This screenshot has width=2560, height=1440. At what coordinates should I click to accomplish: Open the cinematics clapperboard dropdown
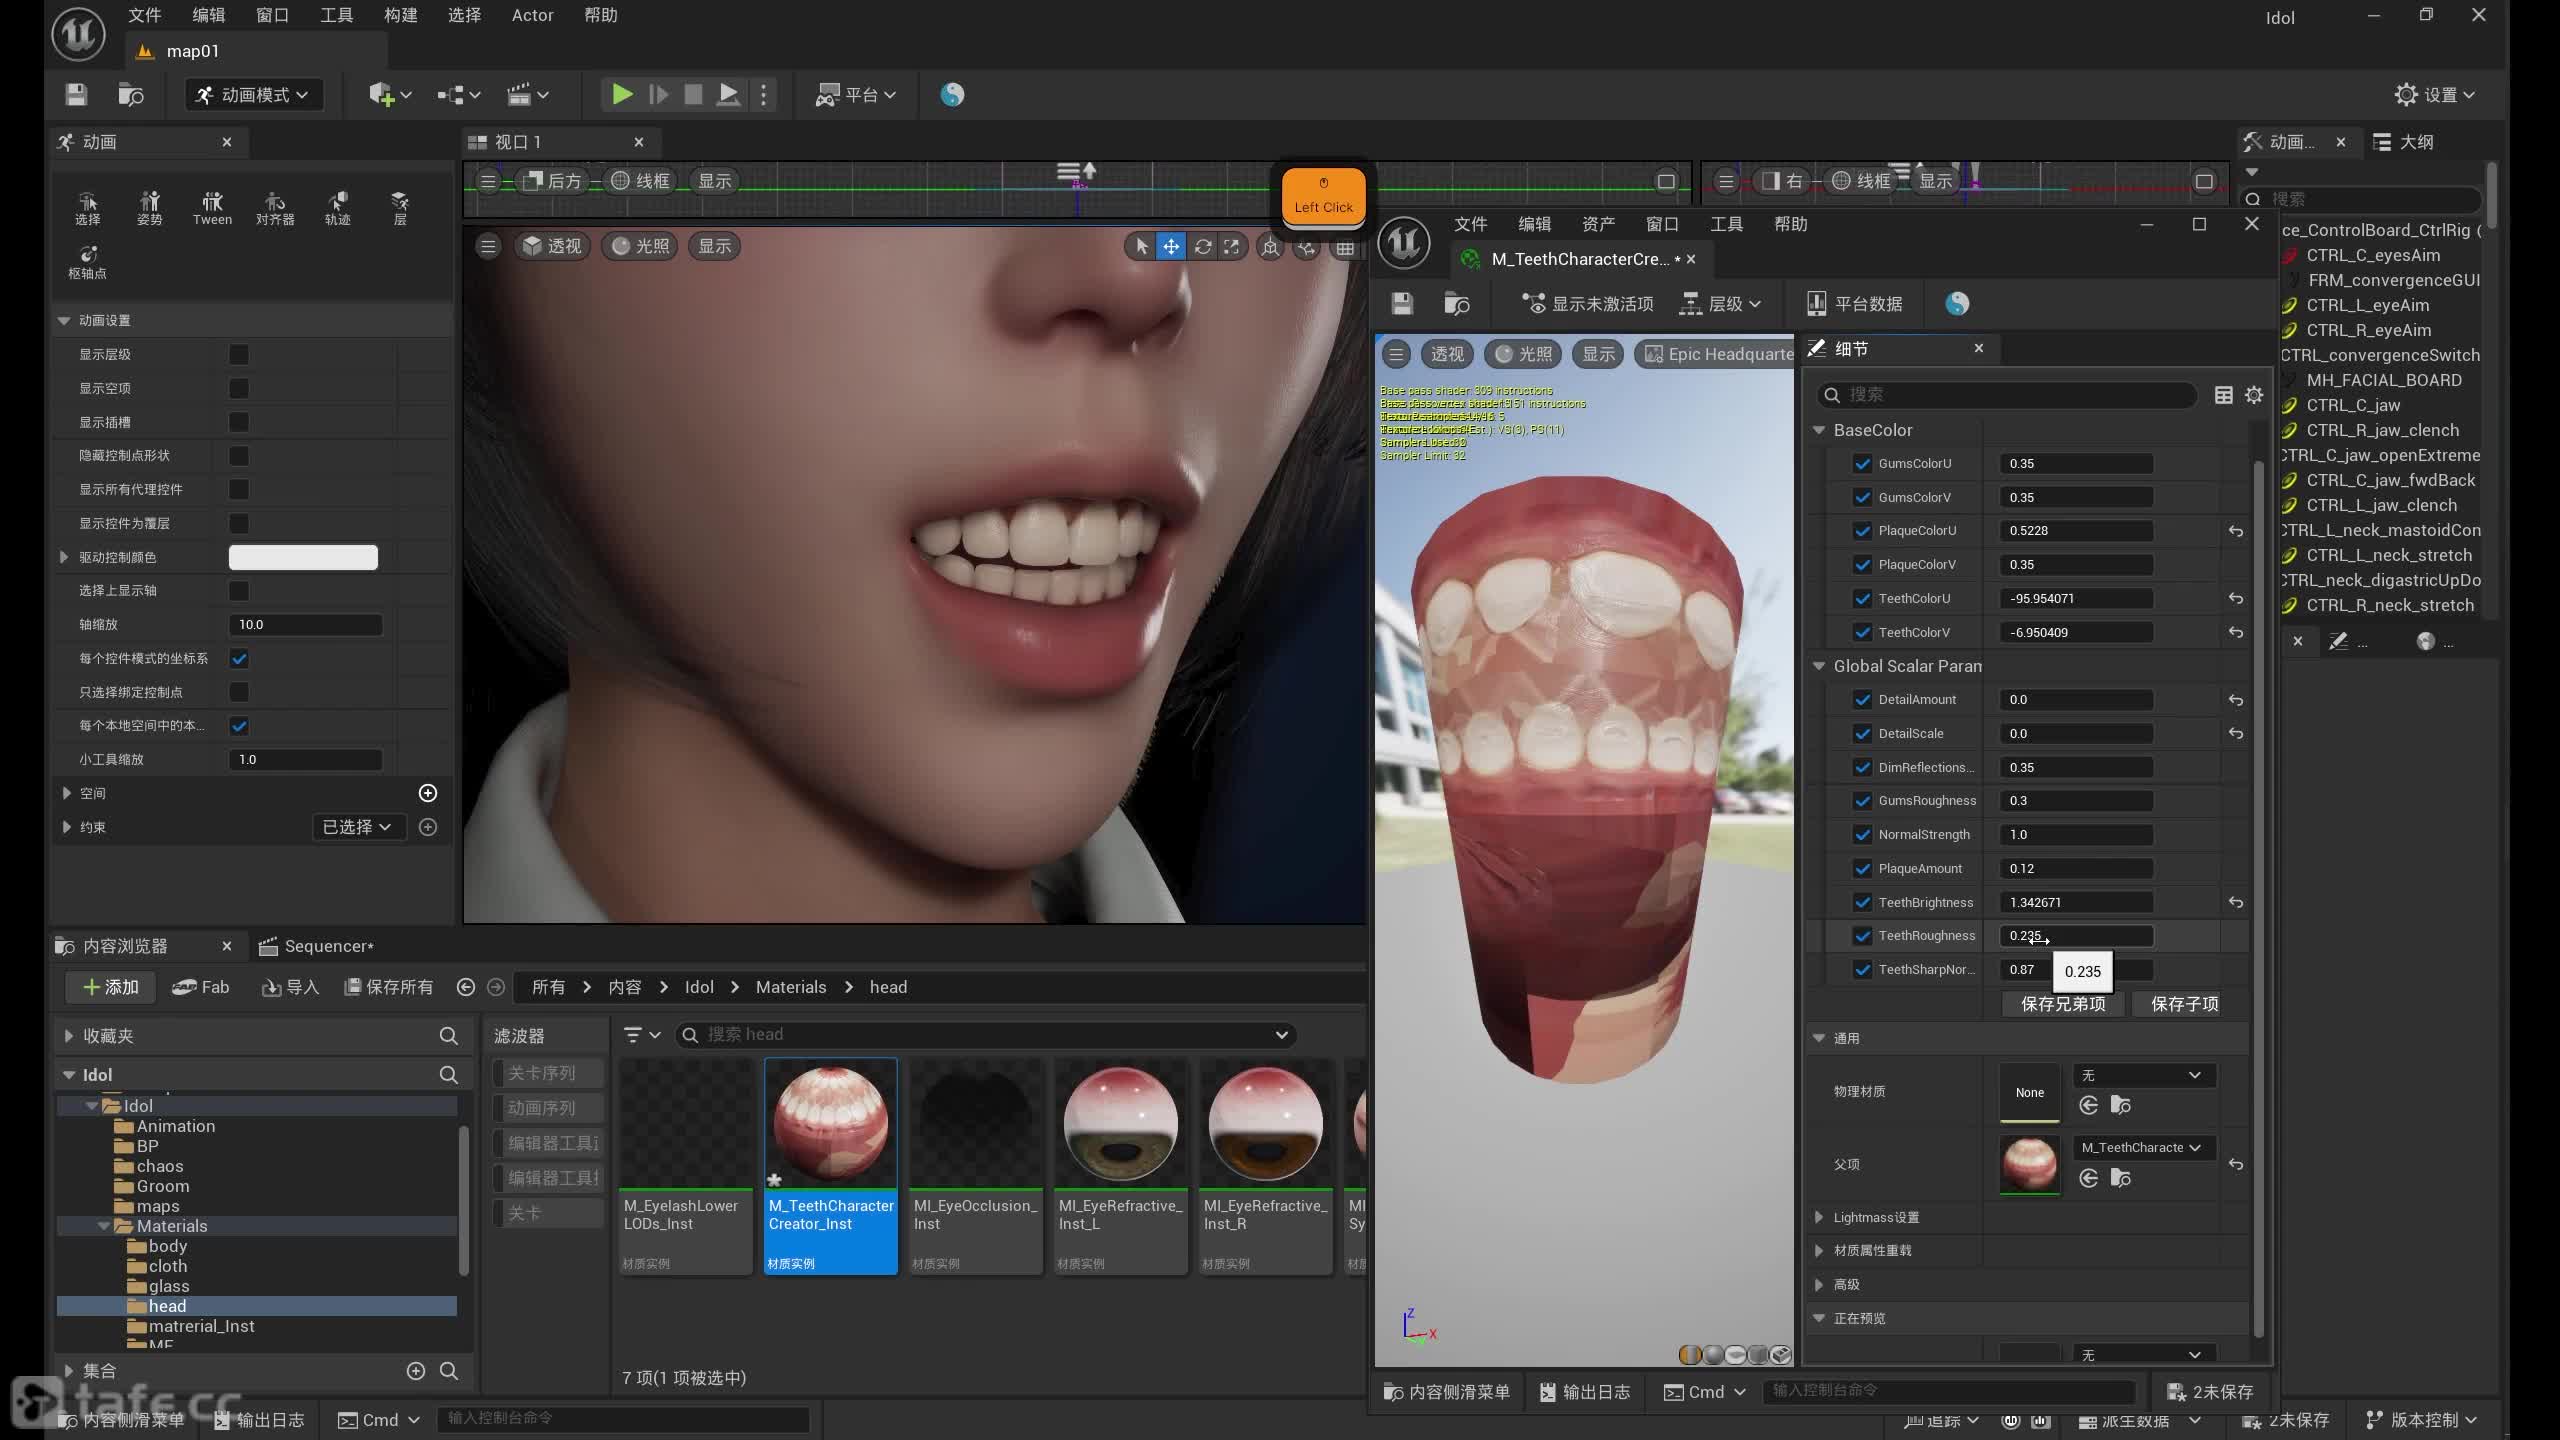527,94
